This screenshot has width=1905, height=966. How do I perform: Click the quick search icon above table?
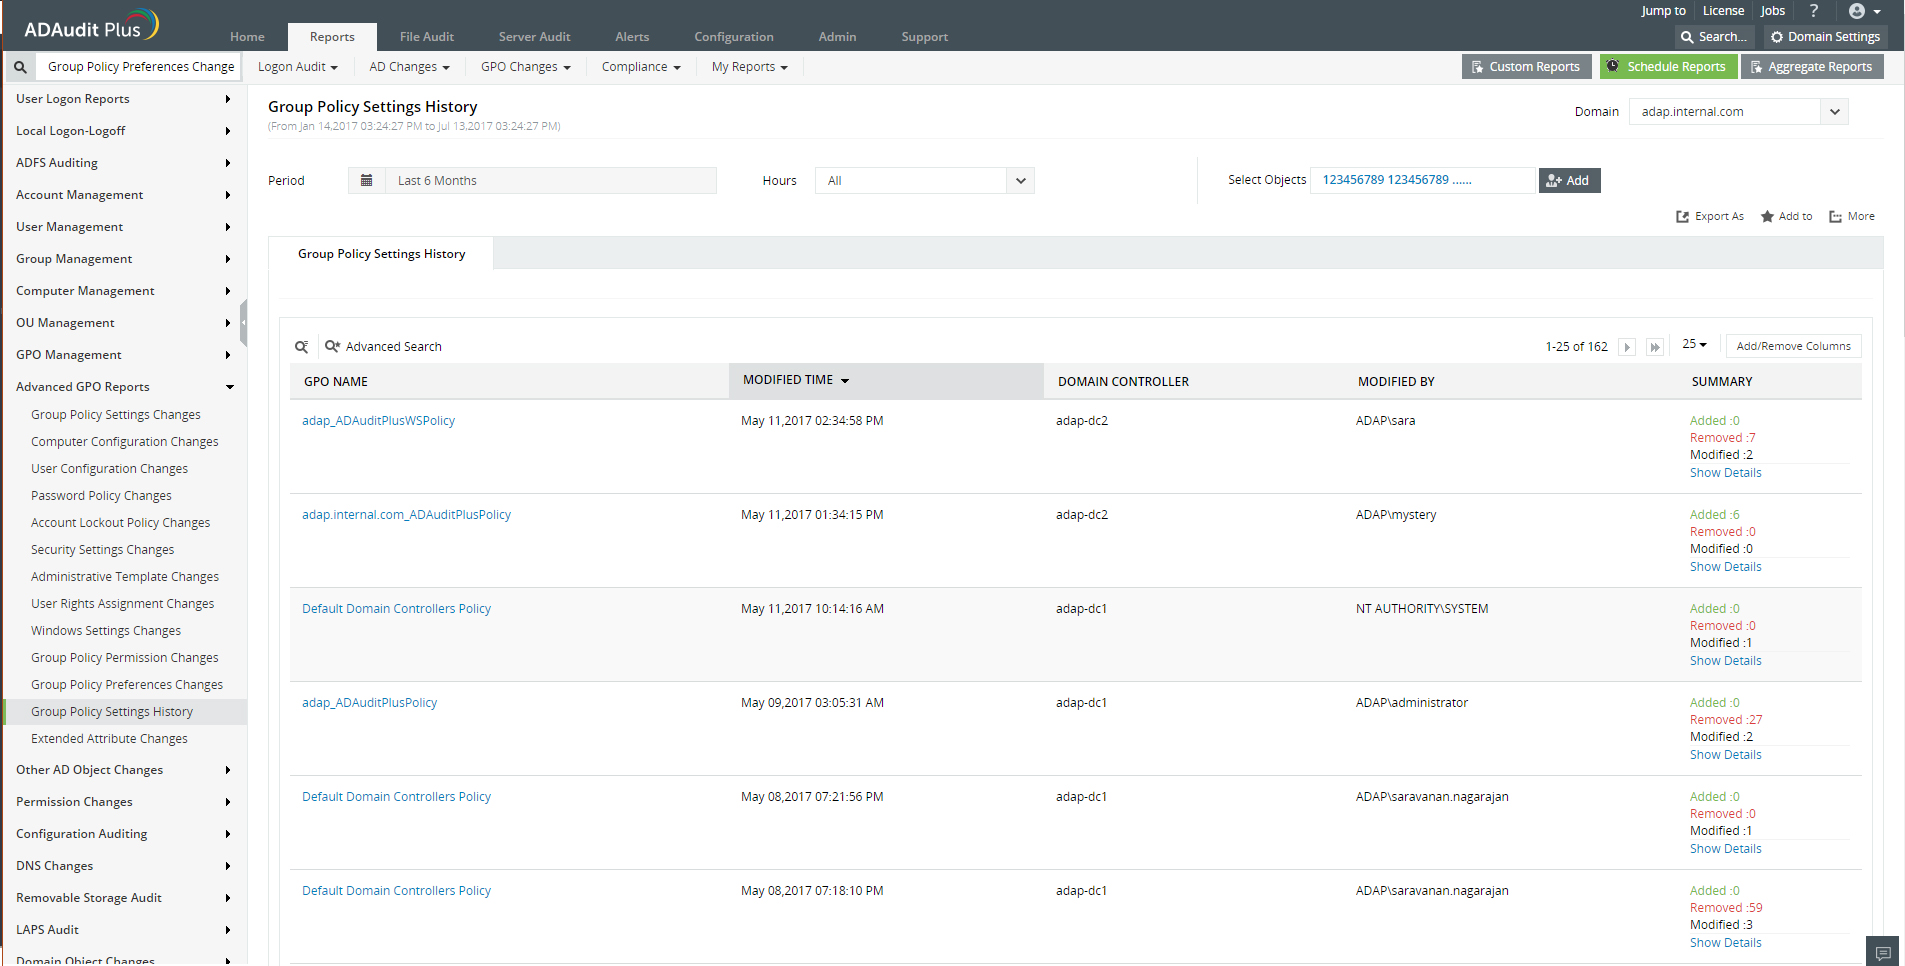coord(301,347)
